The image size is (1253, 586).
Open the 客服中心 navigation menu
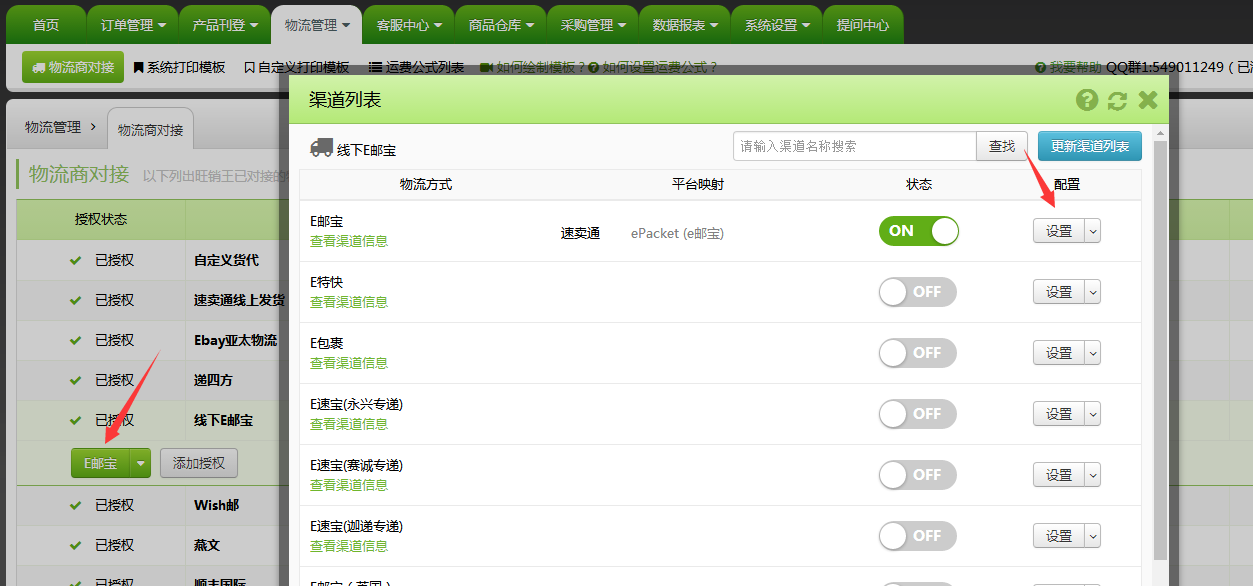click(x=408, y=25)
